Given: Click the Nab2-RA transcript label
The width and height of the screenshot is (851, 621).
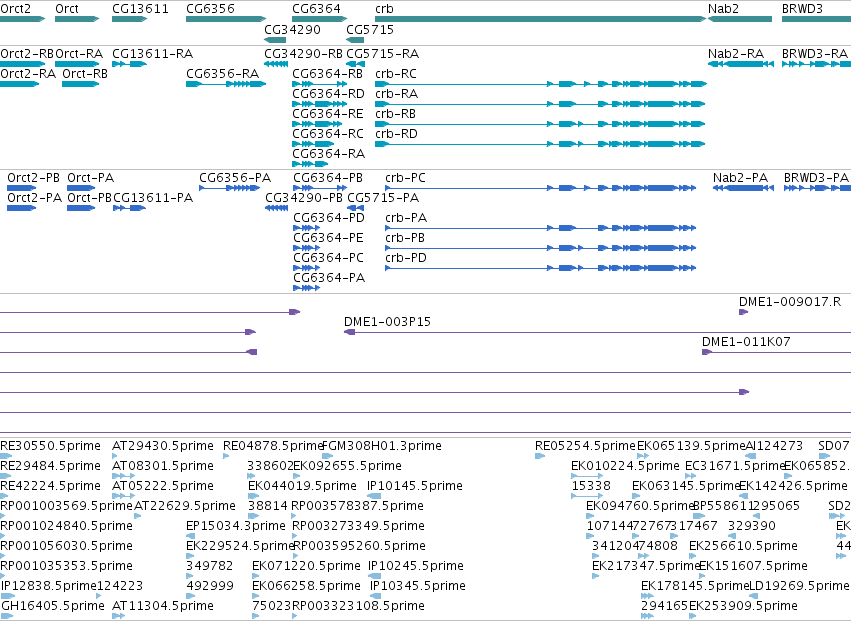Looking at the screenshot, I should tap(736, 54).
